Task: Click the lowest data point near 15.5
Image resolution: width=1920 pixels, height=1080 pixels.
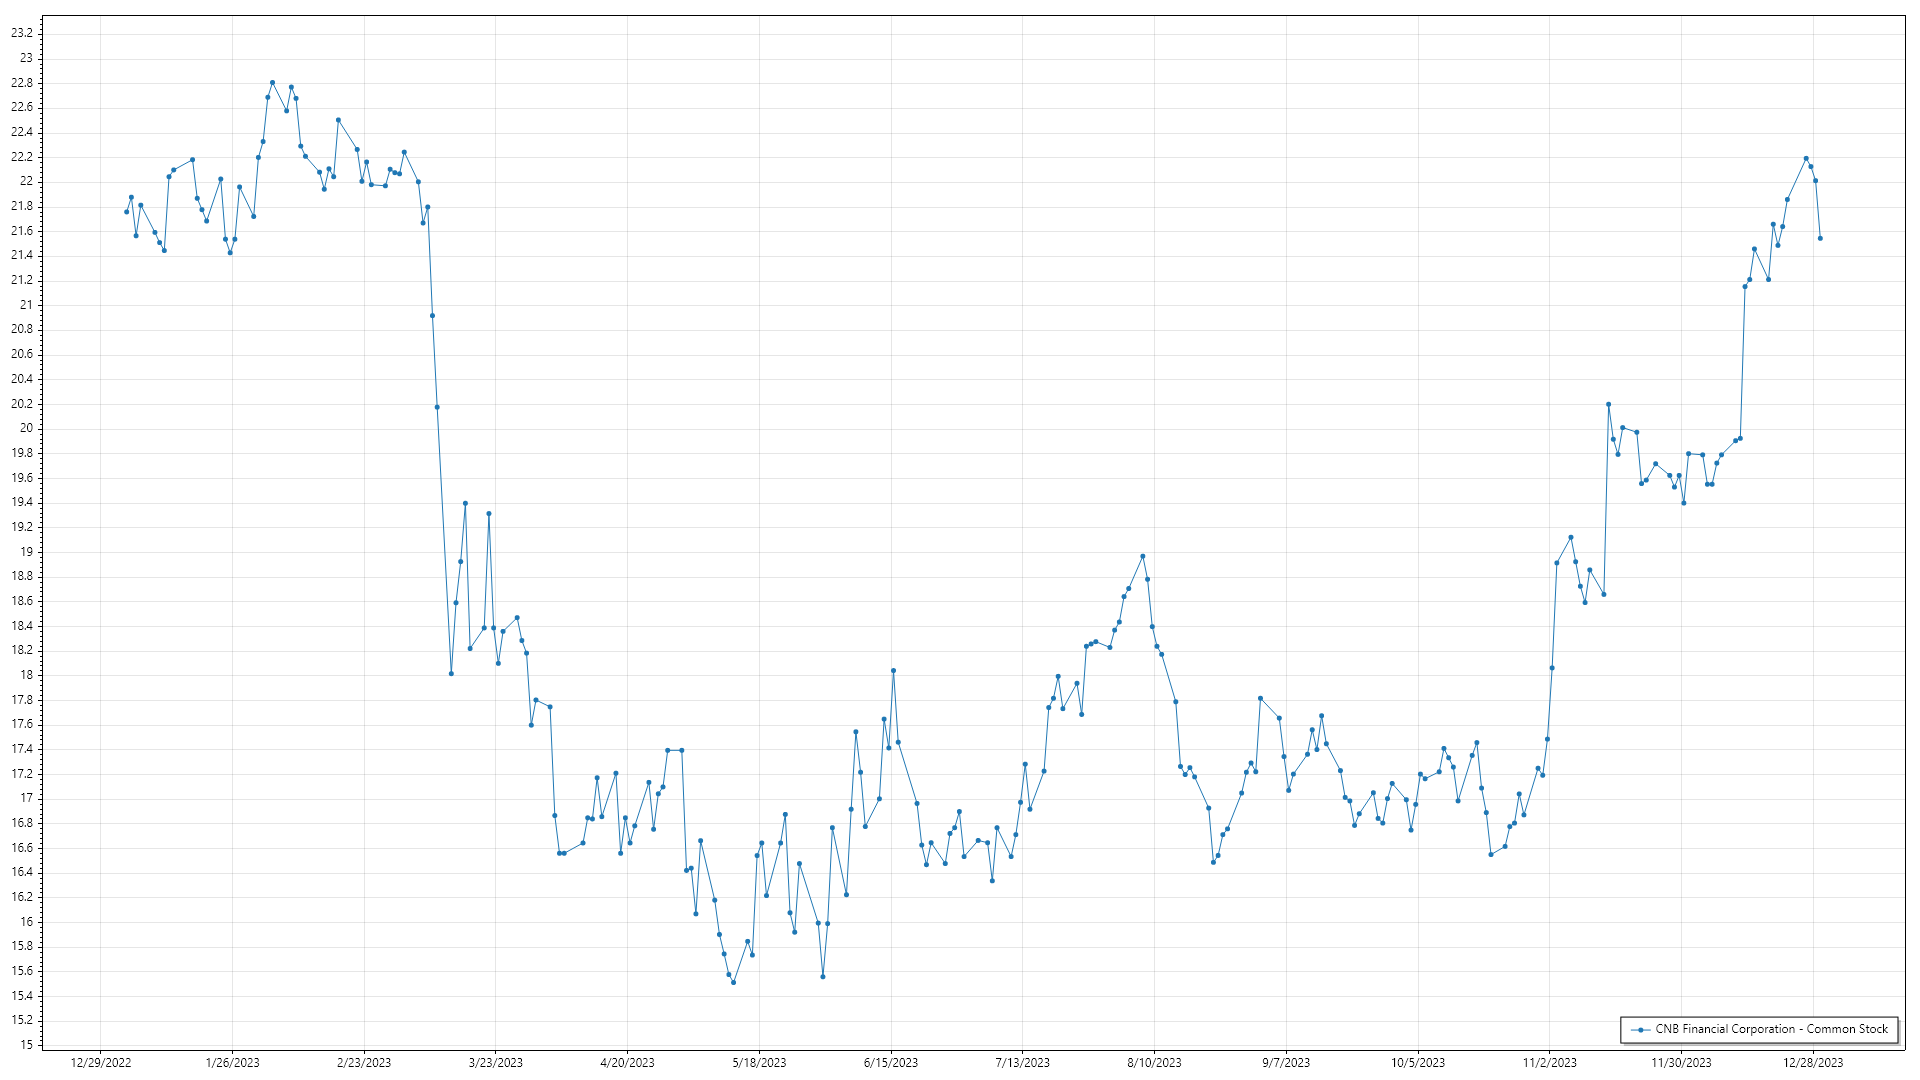Action: pos(733,982)
